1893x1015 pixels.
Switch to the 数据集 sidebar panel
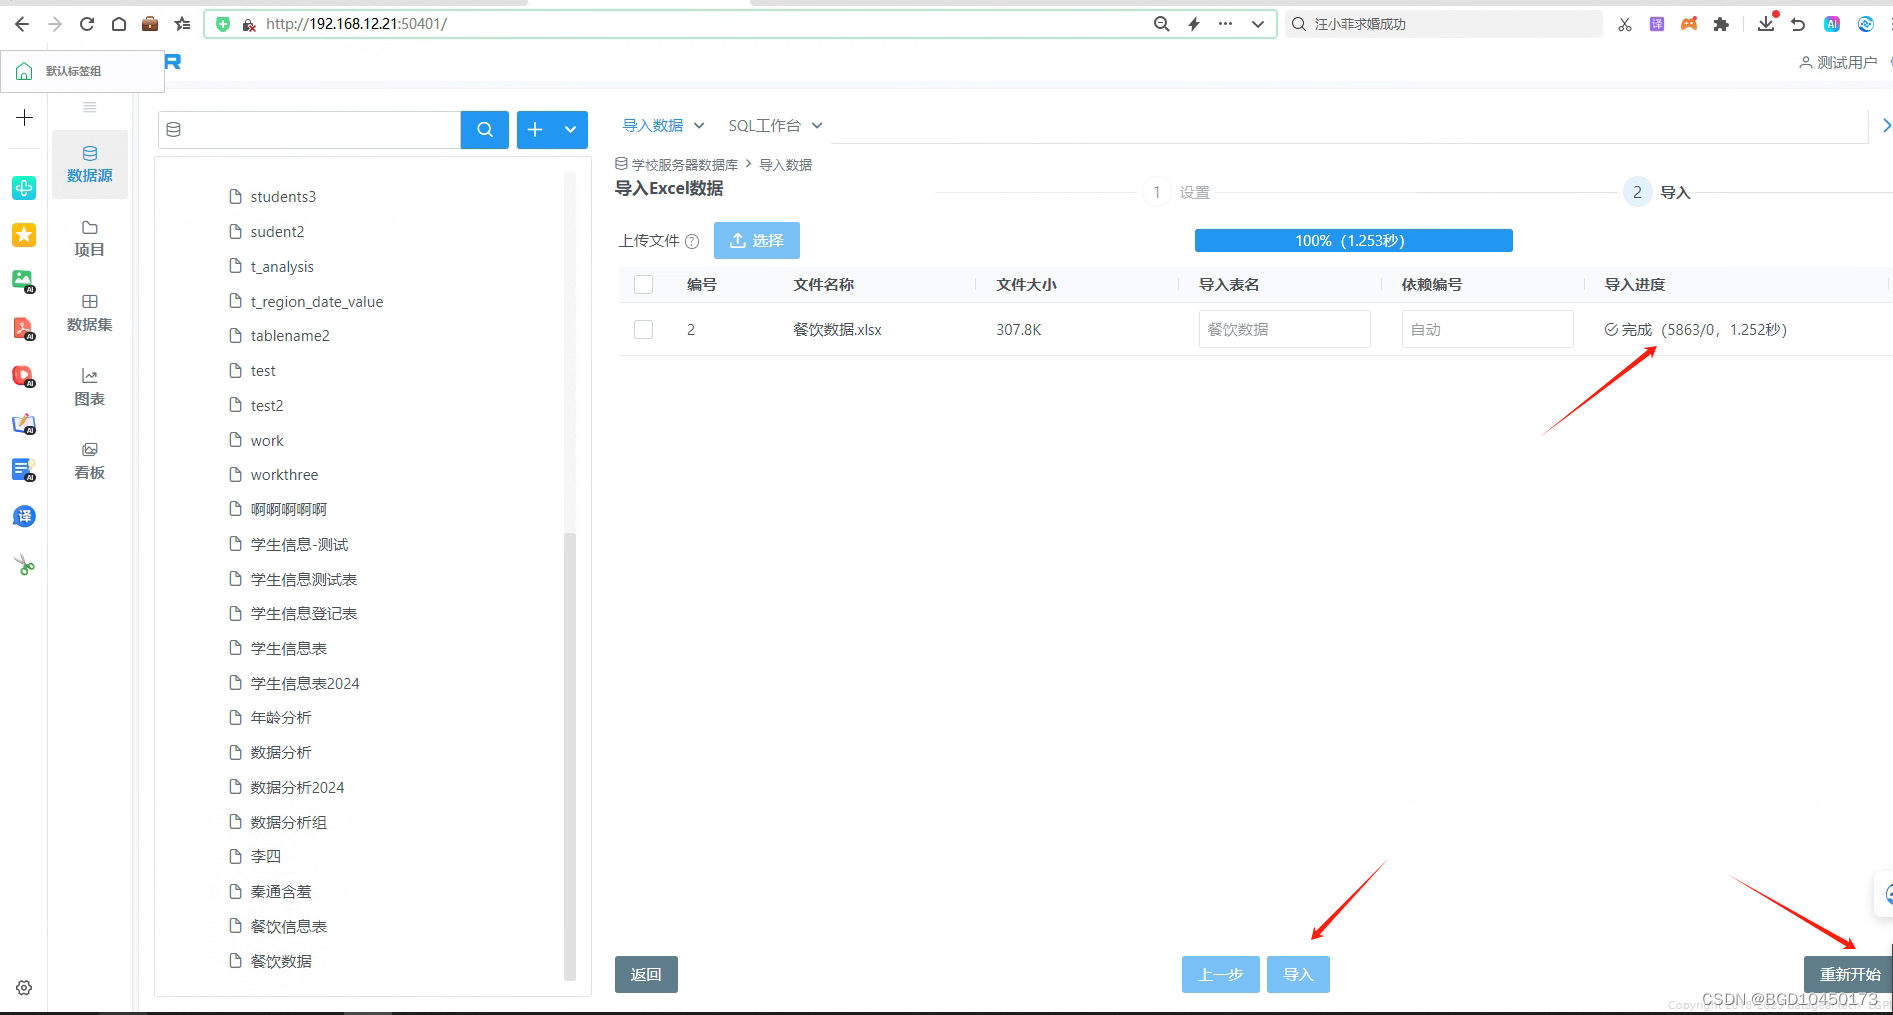[x=89, y=313]
